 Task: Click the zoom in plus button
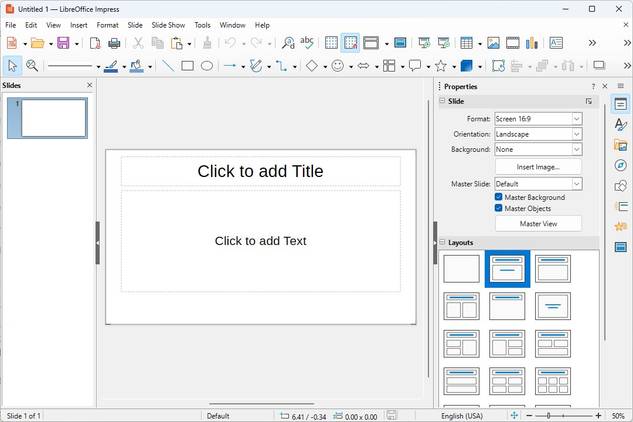[598, 416]
